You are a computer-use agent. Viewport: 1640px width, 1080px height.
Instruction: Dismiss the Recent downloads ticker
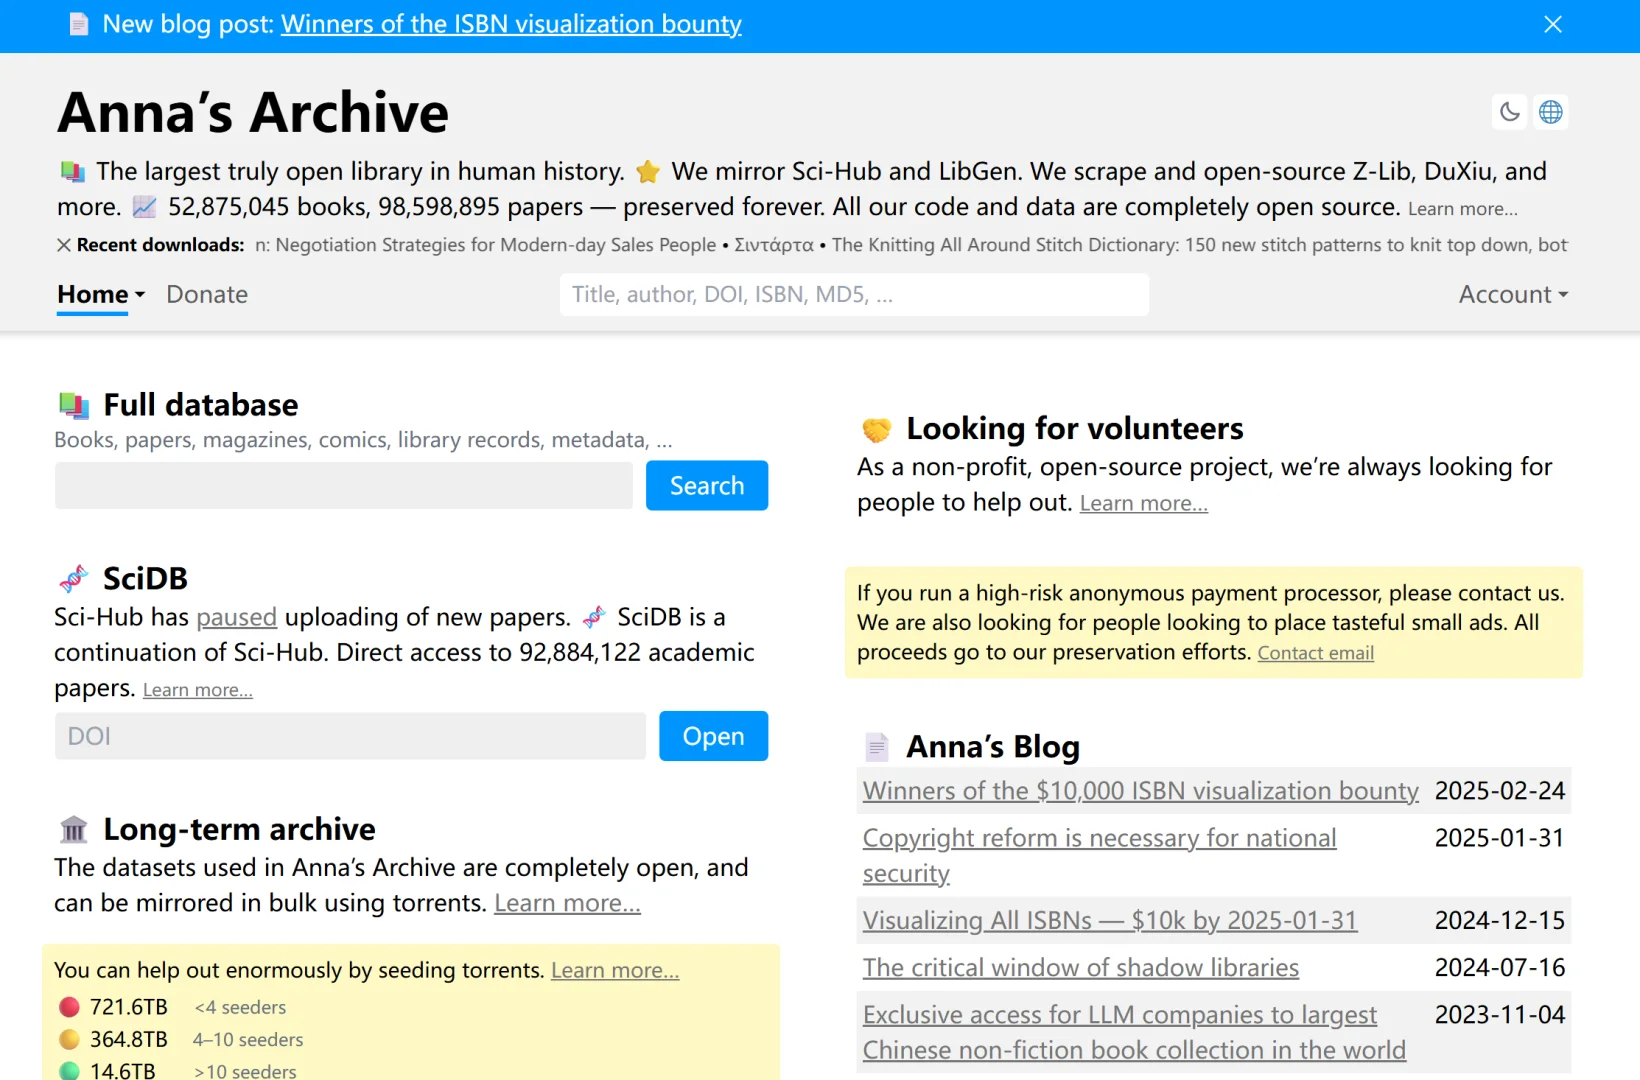point(64,245)
